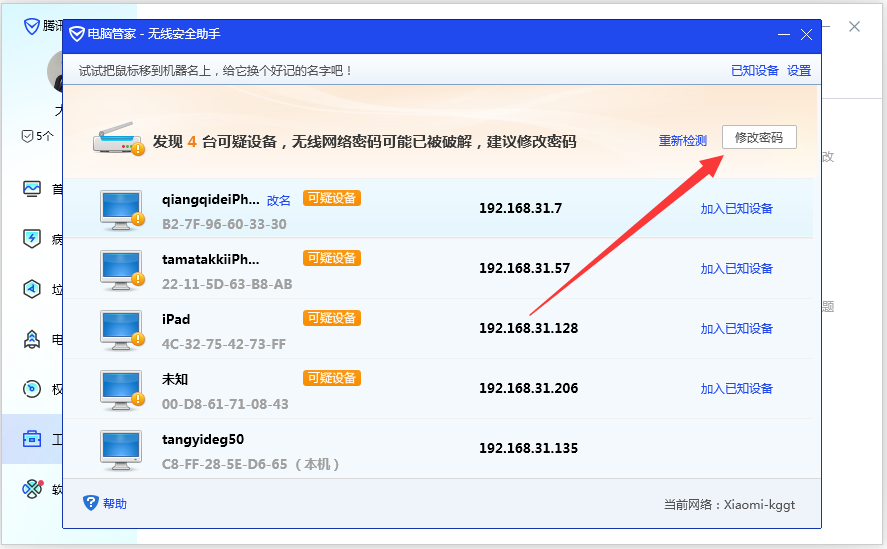Click the computer icon for iPad
The image size is (887, 549).
[122, 330]
